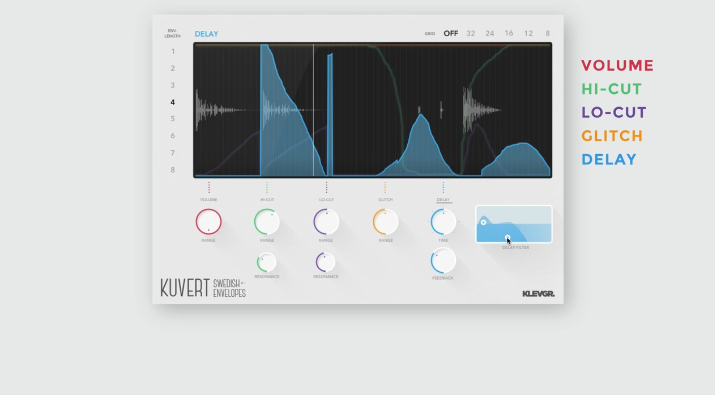
Task: Click the green Hi-Cut Range knob
Action: click(x=267, y=222)
